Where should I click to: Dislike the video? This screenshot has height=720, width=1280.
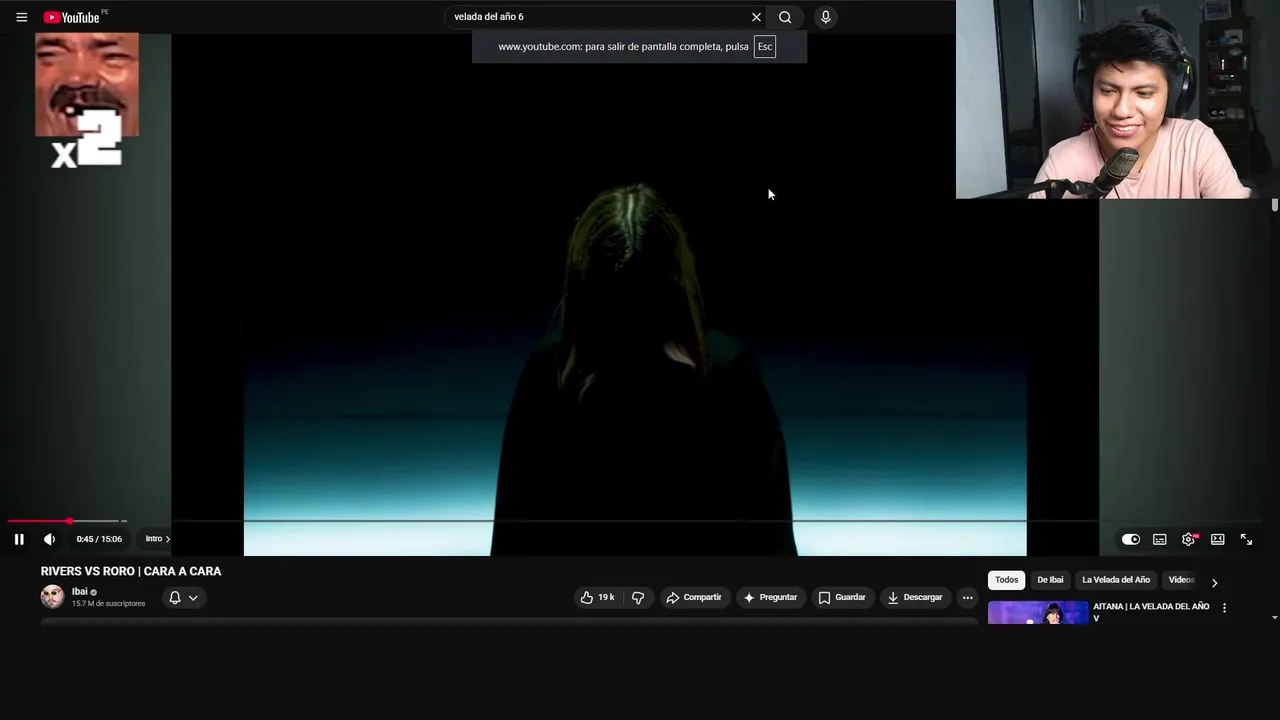[638, 597]
